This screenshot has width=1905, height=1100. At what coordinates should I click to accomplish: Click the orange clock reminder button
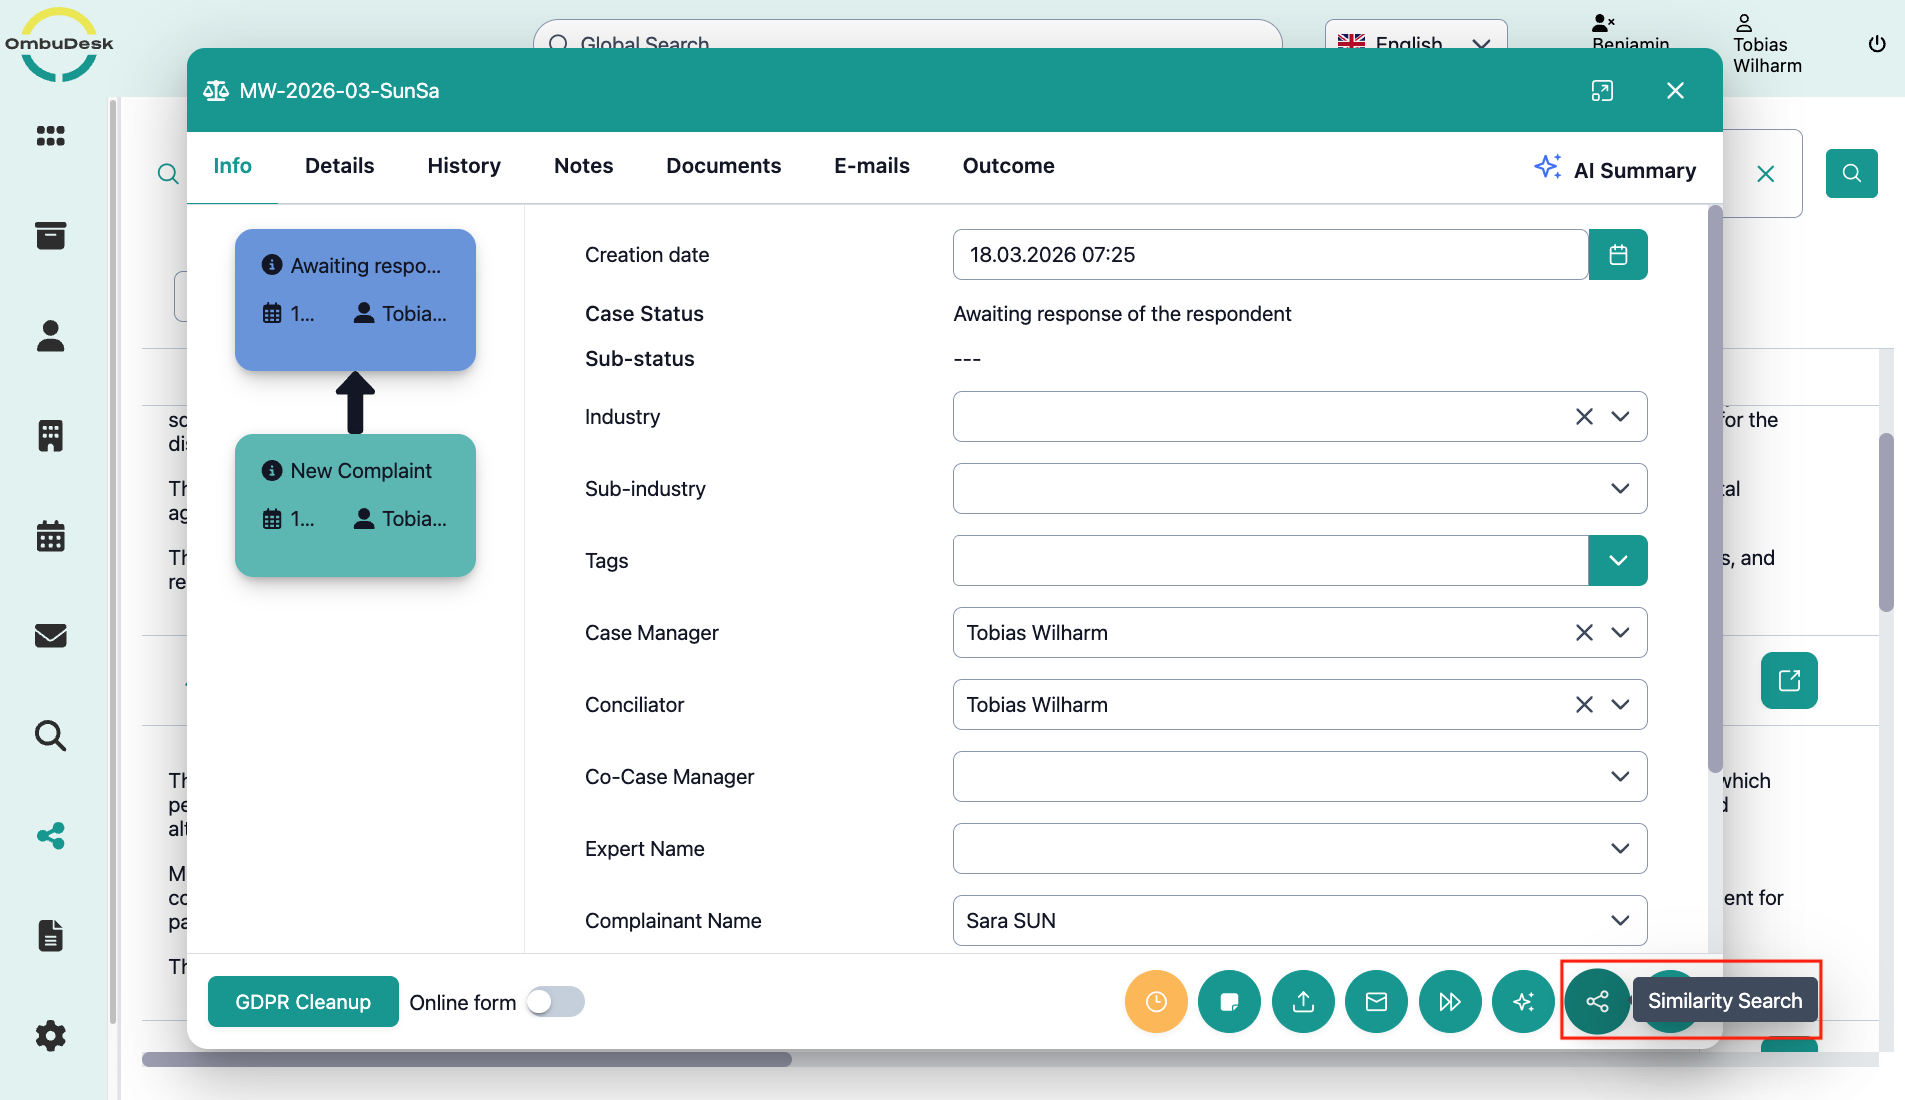[x=1156, y=1001]
